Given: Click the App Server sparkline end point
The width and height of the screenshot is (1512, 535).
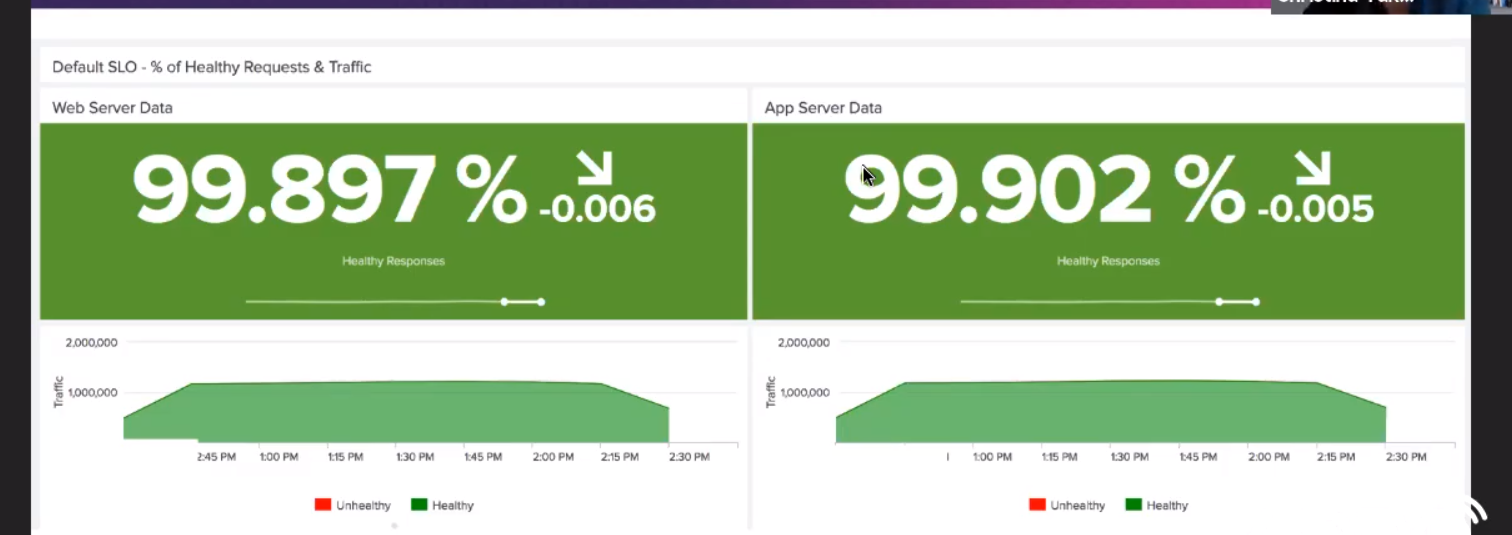Looking at the screenshot, I should [1256, 301].
